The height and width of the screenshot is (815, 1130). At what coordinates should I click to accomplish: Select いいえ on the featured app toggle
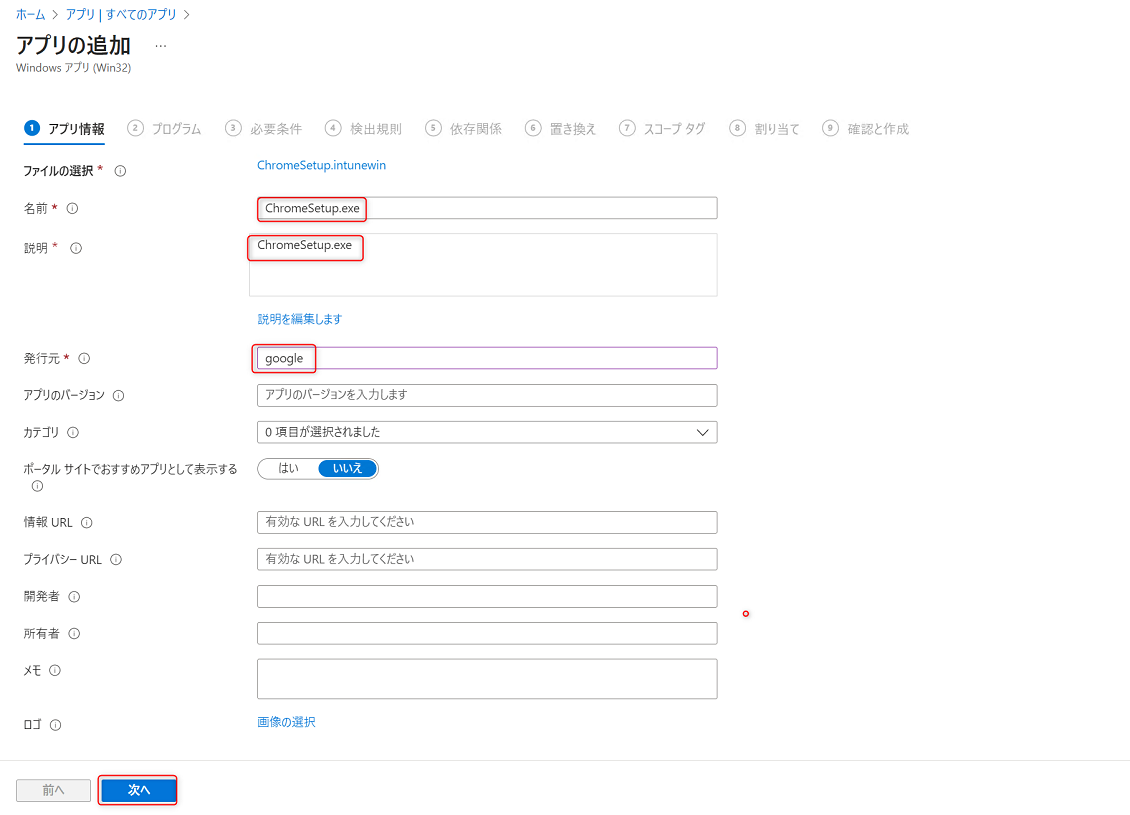coord(347,468)
